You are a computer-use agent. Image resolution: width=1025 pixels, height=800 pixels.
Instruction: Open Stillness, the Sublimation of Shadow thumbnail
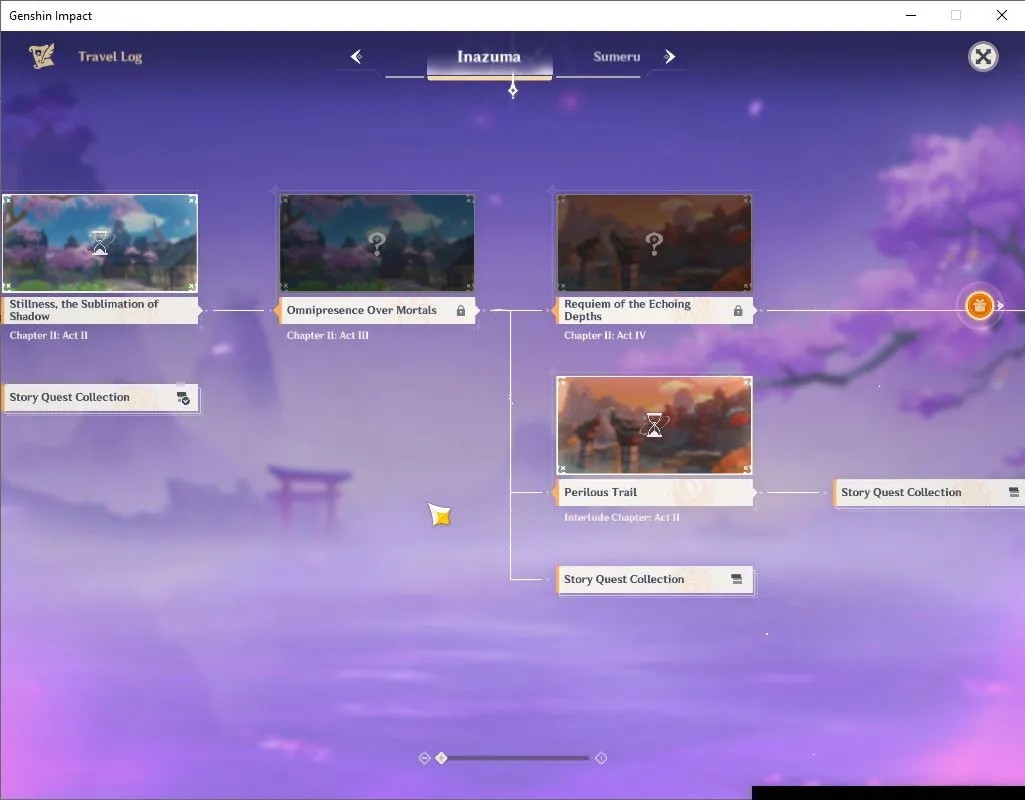[99, 242]
